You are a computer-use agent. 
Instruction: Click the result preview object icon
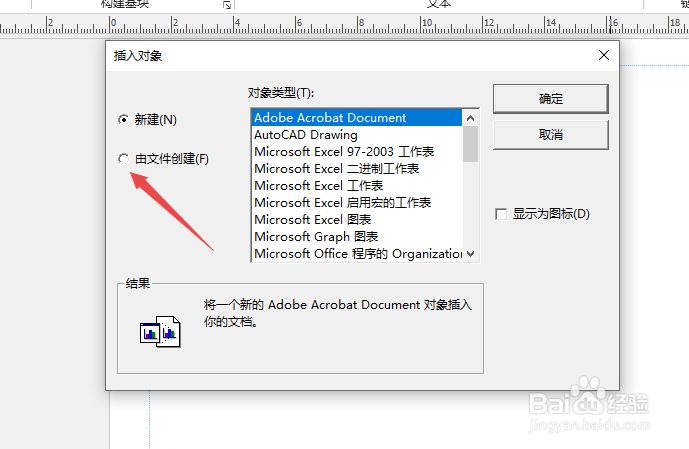coord(160,332)
